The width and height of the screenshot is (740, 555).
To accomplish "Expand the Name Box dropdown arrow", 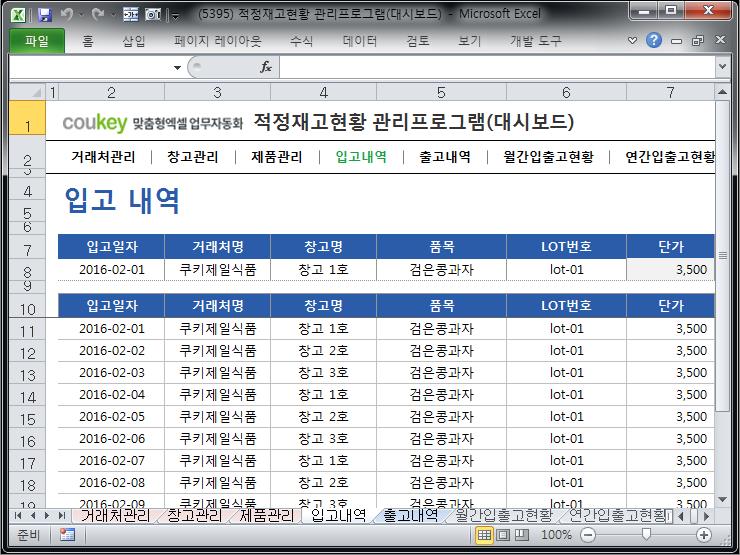I will [177, 67].
